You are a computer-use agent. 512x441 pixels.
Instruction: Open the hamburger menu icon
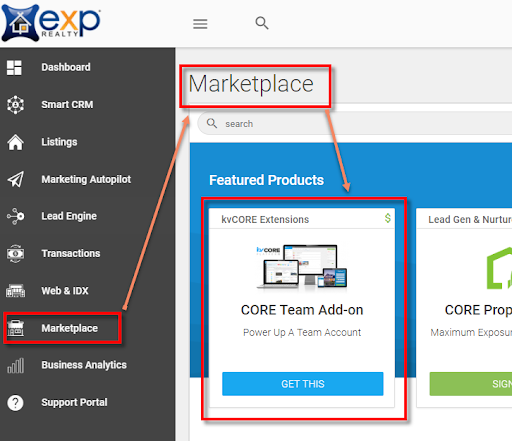coord(200,24)
